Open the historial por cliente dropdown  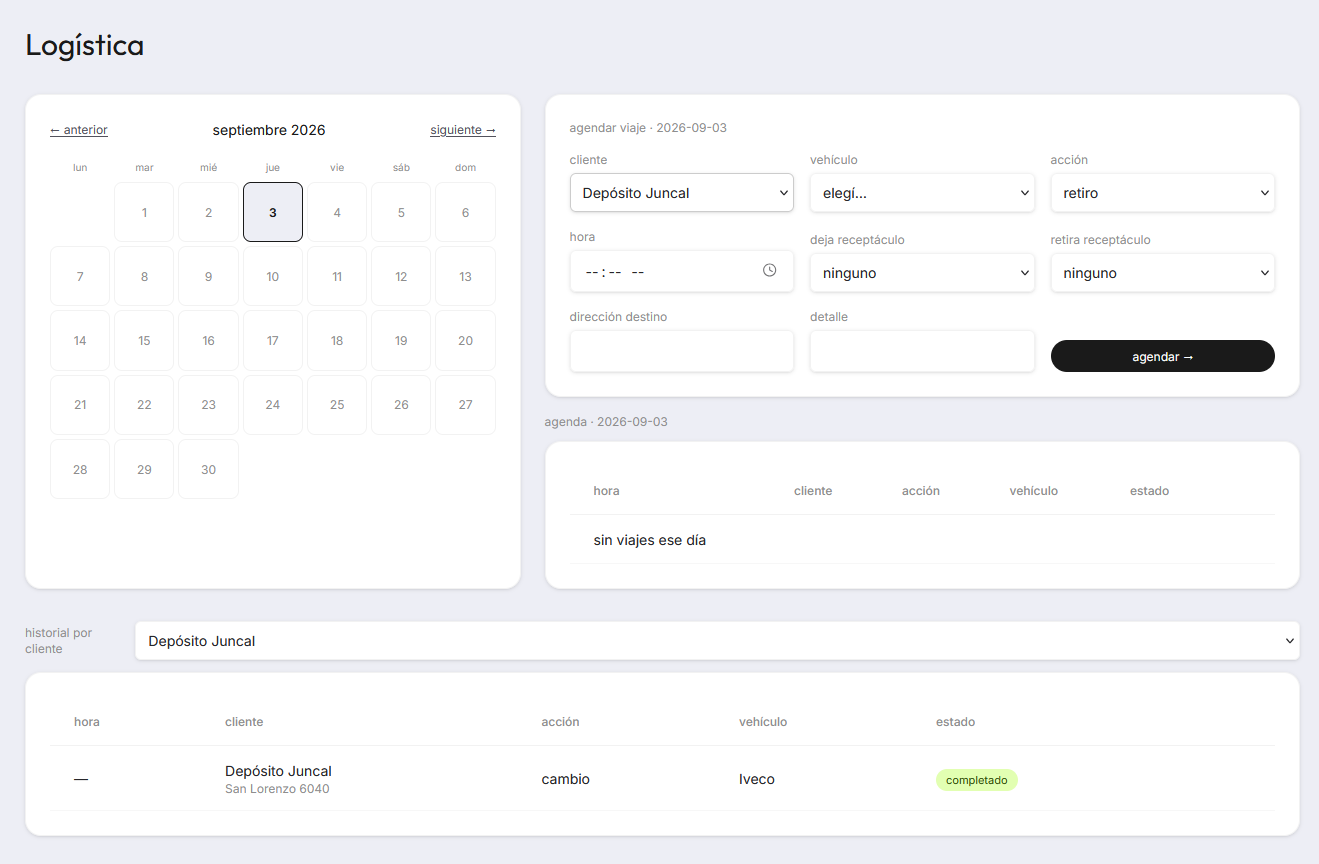pos(717,641)
